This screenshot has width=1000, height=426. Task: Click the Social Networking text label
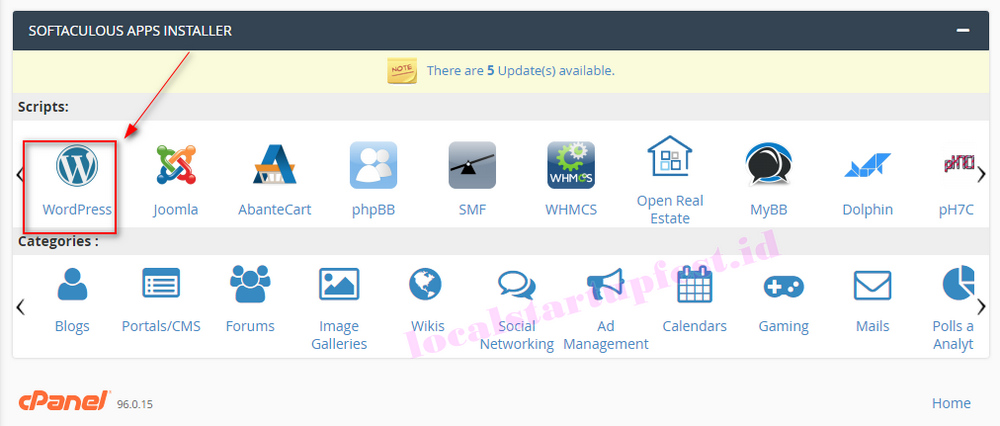coord(517,335)
